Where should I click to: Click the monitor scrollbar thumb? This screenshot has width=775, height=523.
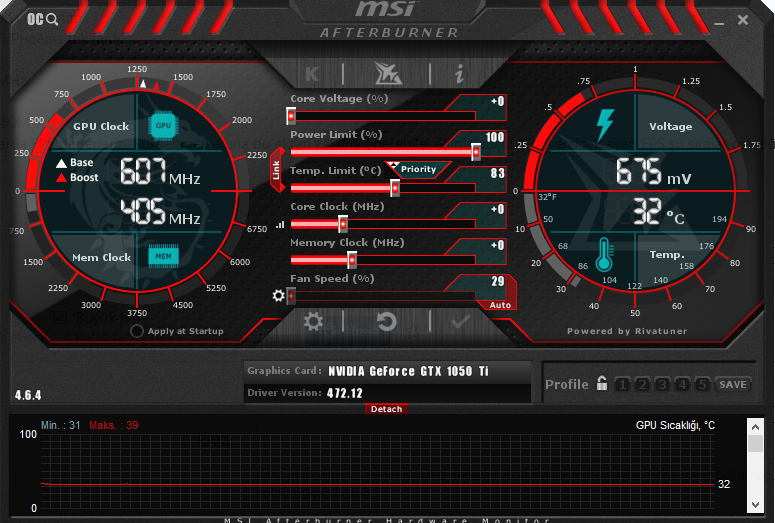click(x=755, y=443)
